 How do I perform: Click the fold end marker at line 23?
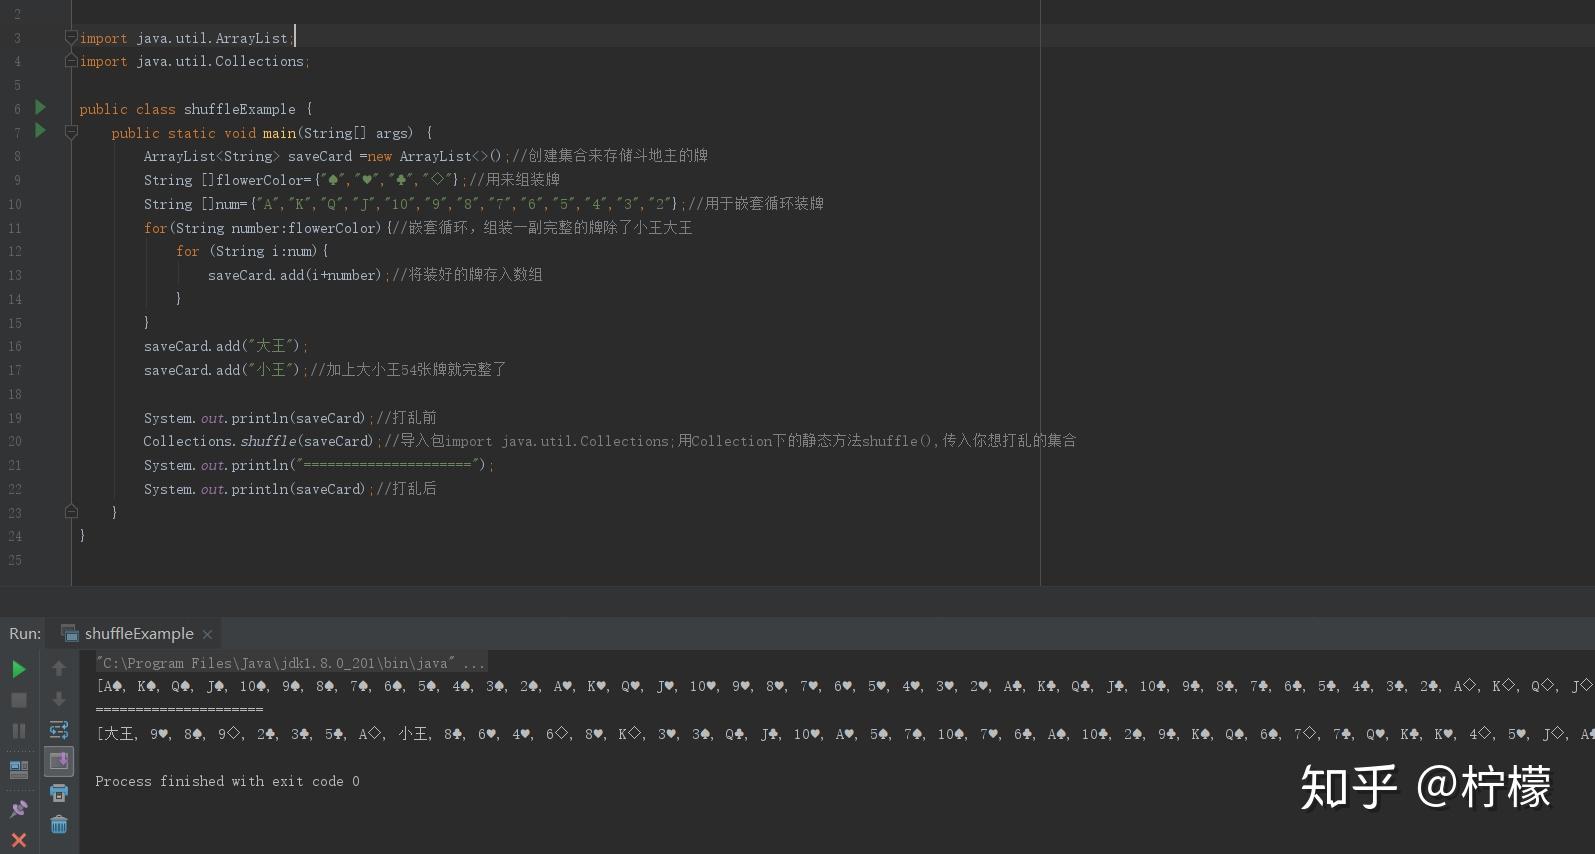tap(71, 512)
